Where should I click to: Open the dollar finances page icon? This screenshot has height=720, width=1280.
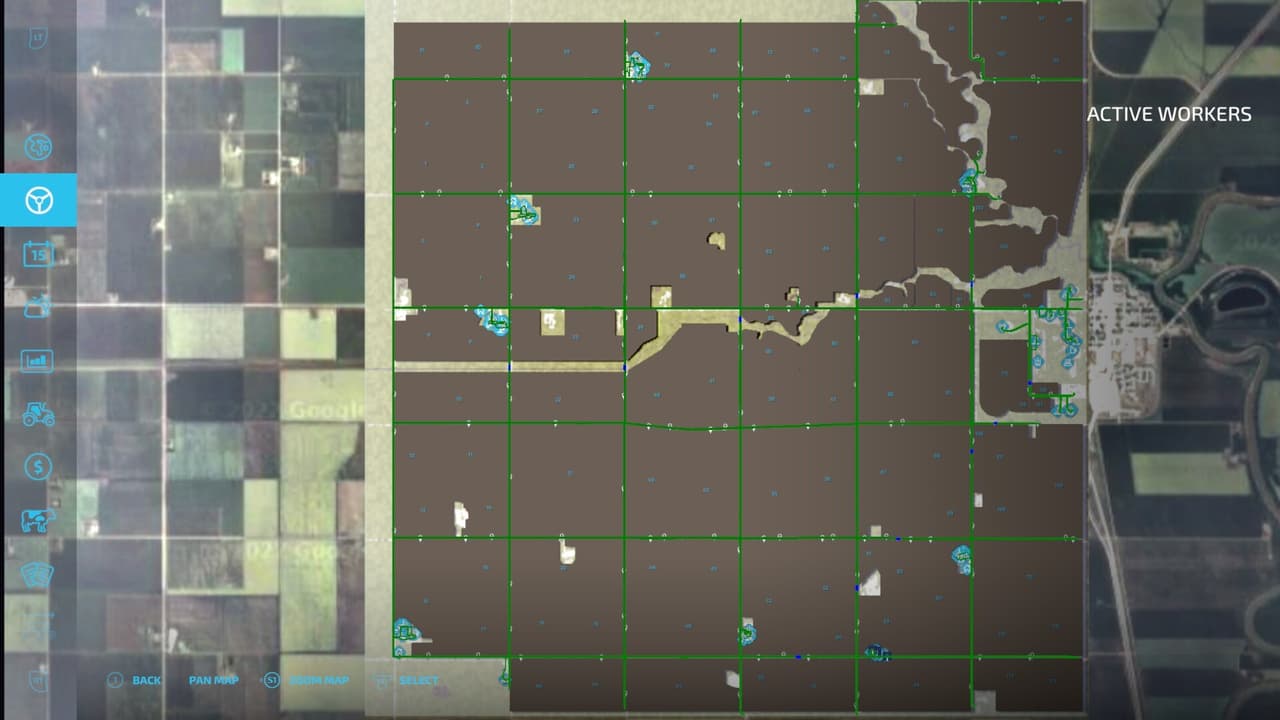click(x=38, y=466)
